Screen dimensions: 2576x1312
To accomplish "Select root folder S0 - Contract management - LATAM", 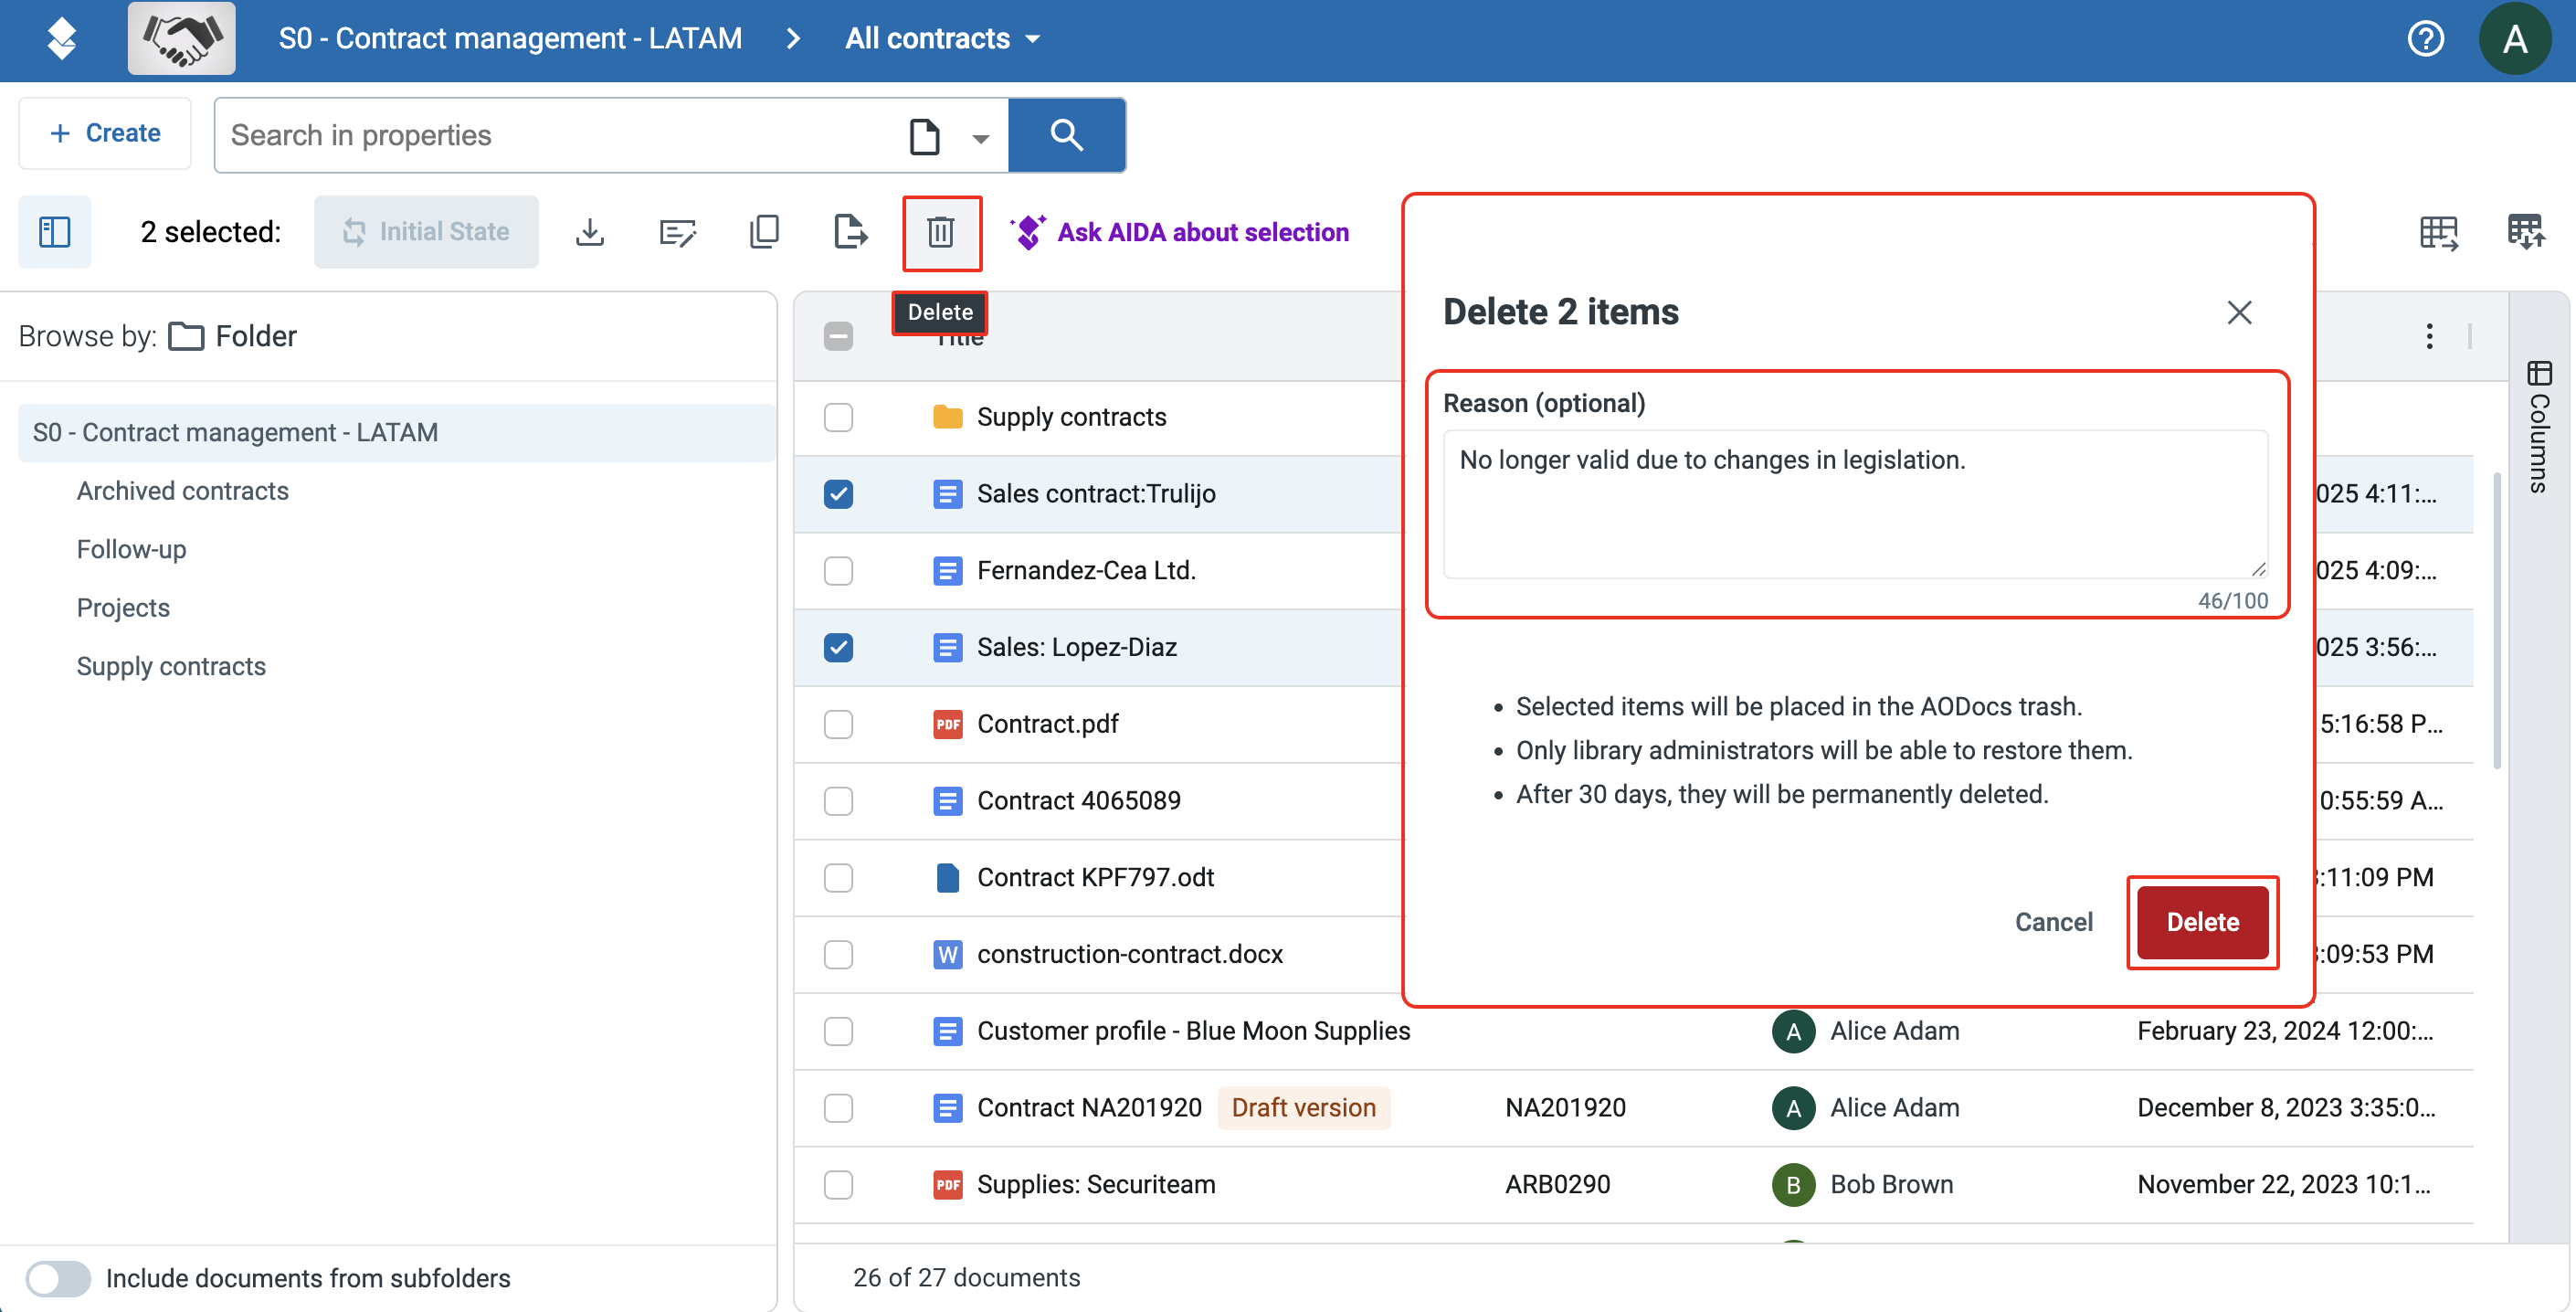I will click(x=397, y=433).
